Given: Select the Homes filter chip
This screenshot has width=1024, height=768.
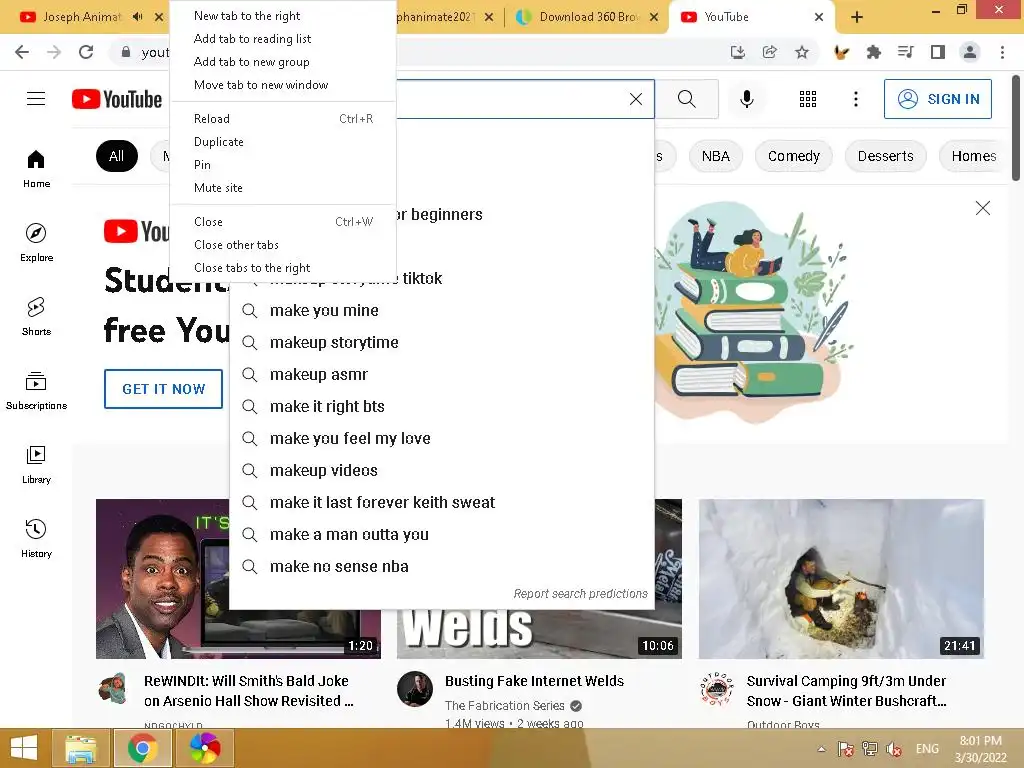Looking at the screenshot, I should click(973, 156).
